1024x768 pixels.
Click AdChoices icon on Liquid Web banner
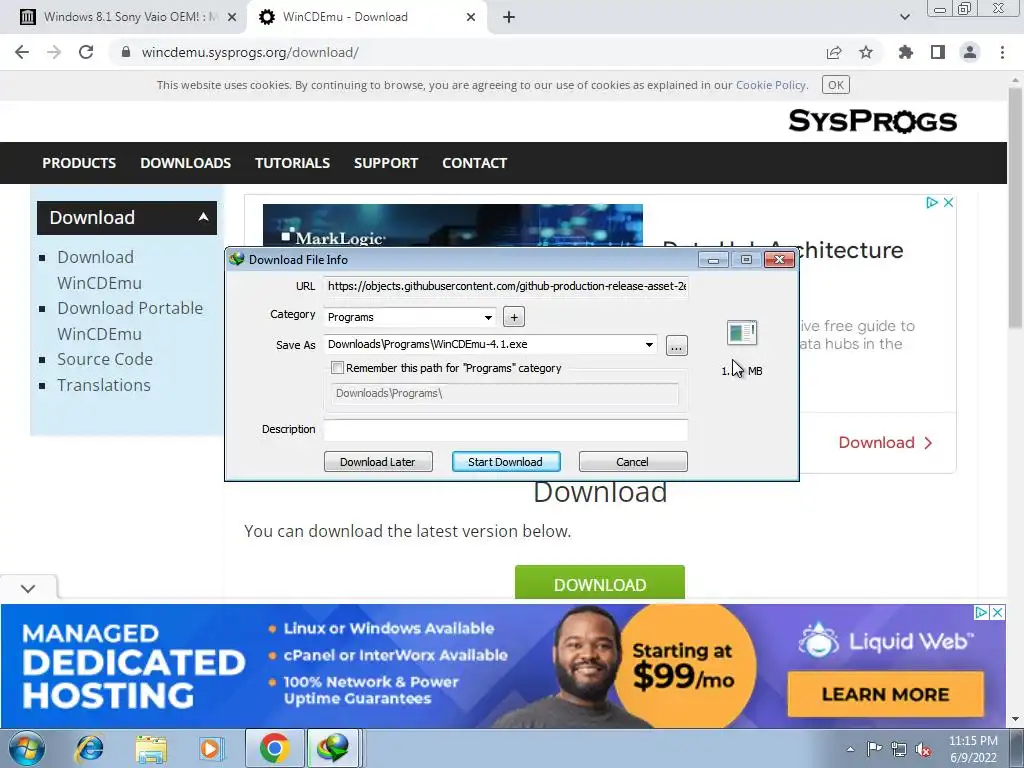point(981,613)
